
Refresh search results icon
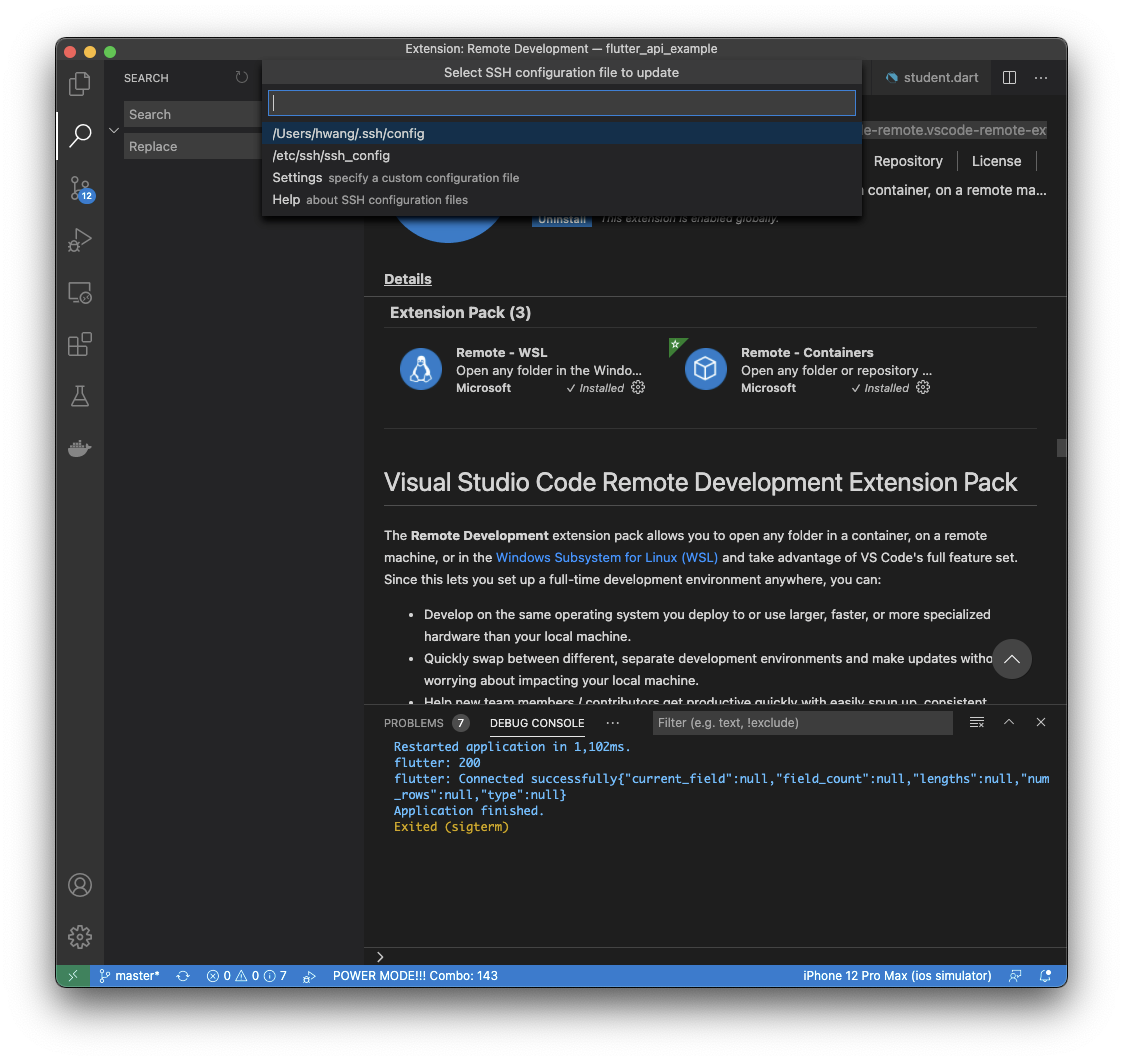pos(242,77)
